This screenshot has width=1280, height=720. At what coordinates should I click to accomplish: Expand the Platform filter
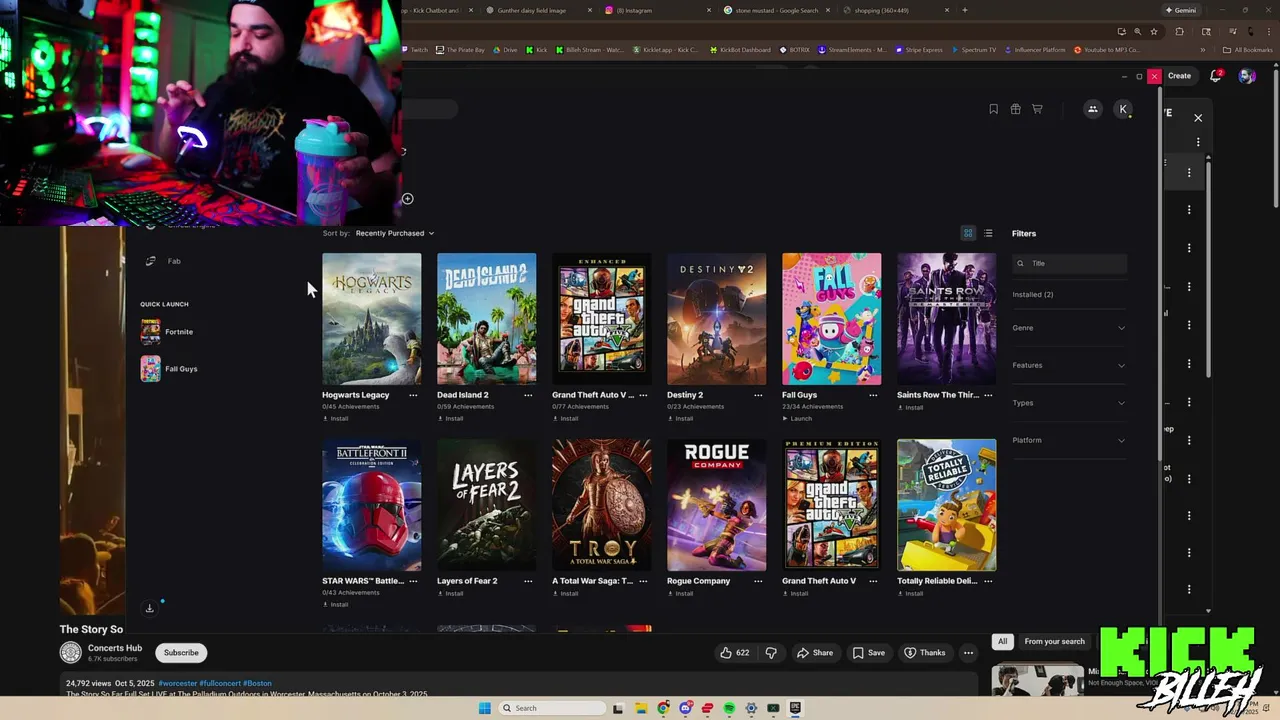[x=1069, y=440]
